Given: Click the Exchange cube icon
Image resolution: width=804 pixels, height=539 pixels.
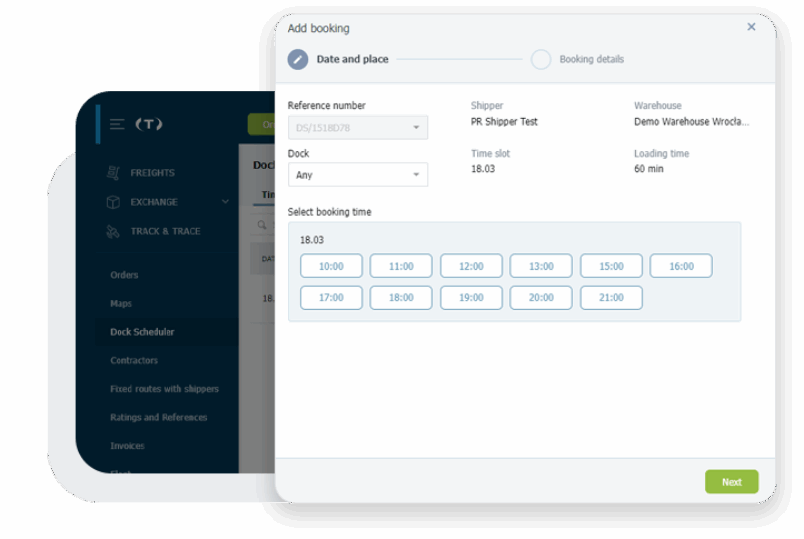Looking at the screenshot, I should (113, 202).
